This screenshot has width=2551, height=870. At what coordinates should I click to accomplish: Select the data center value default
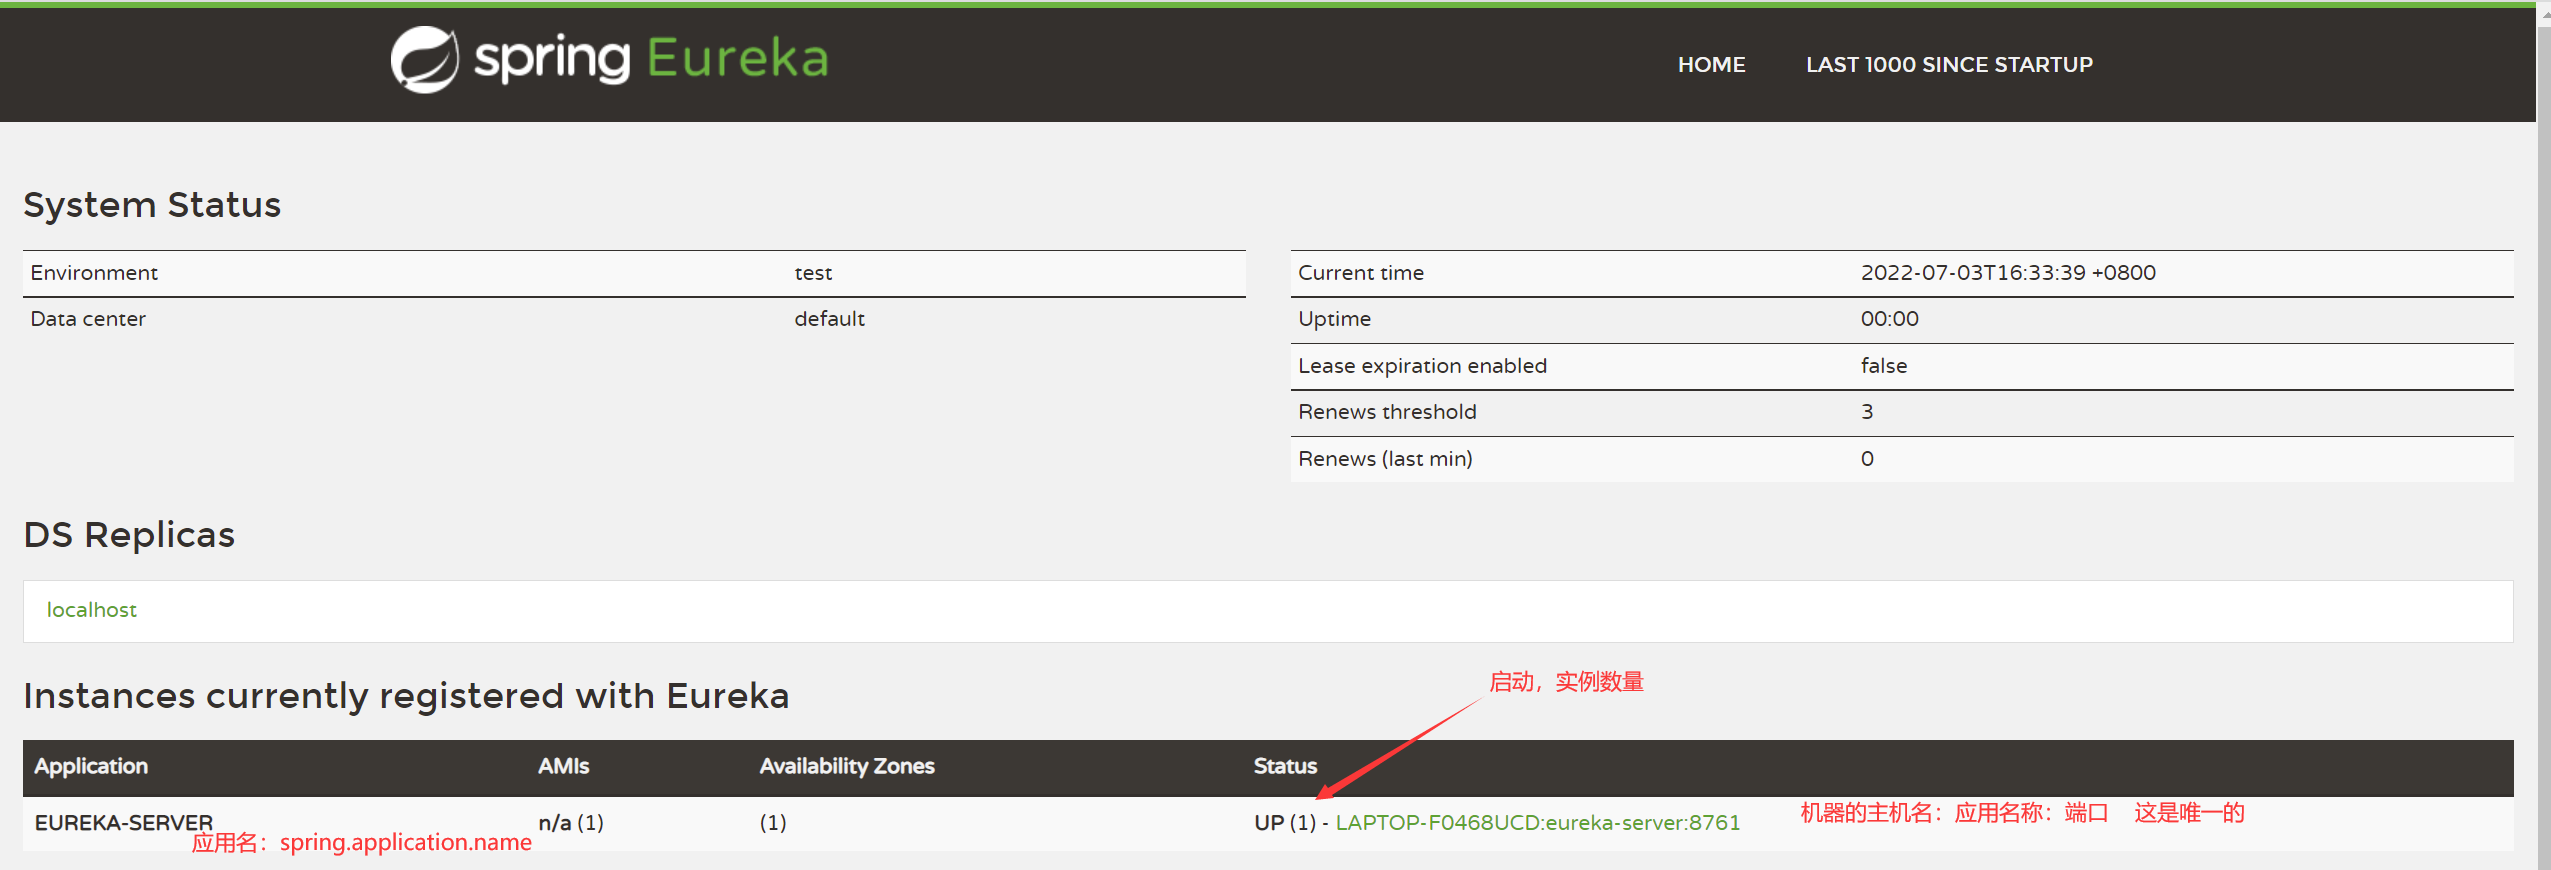click(829, 319)
